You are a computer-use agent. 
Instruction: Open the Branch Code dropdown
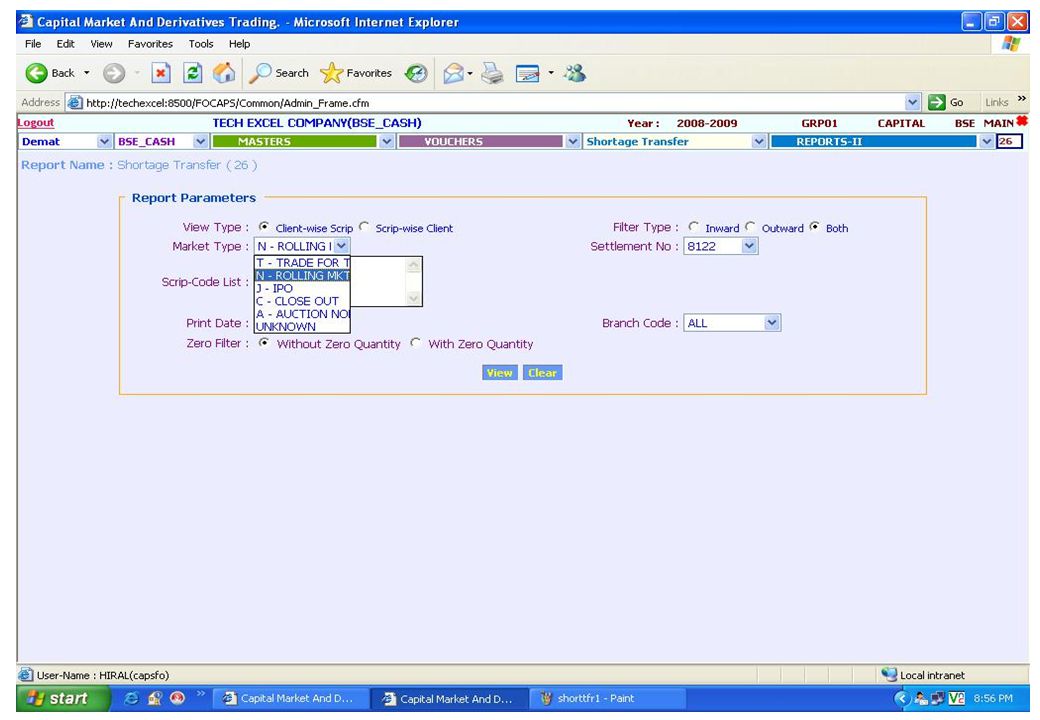[x=732, y=323]
